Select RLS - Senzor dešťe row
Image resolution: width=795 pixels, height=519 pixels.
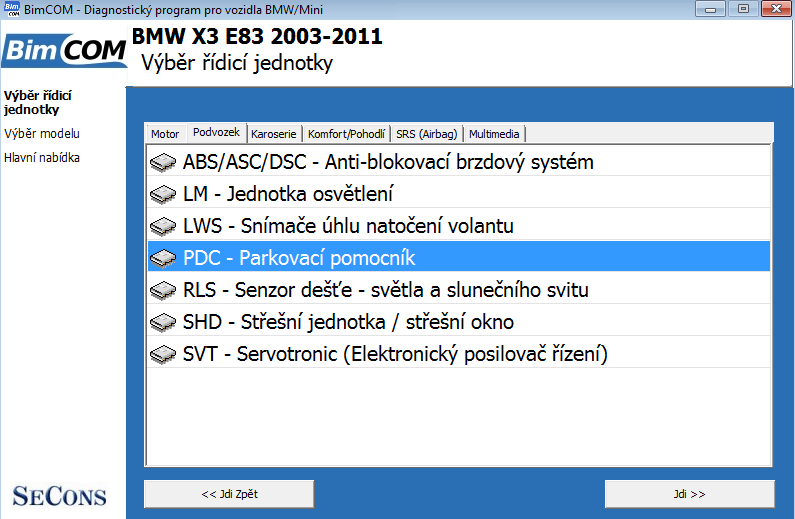click(459, 290)
